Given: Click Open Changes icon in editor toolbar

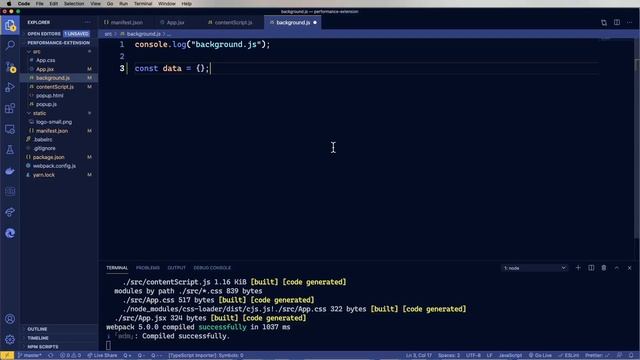Looking at the screenshot, I should 604,22.
